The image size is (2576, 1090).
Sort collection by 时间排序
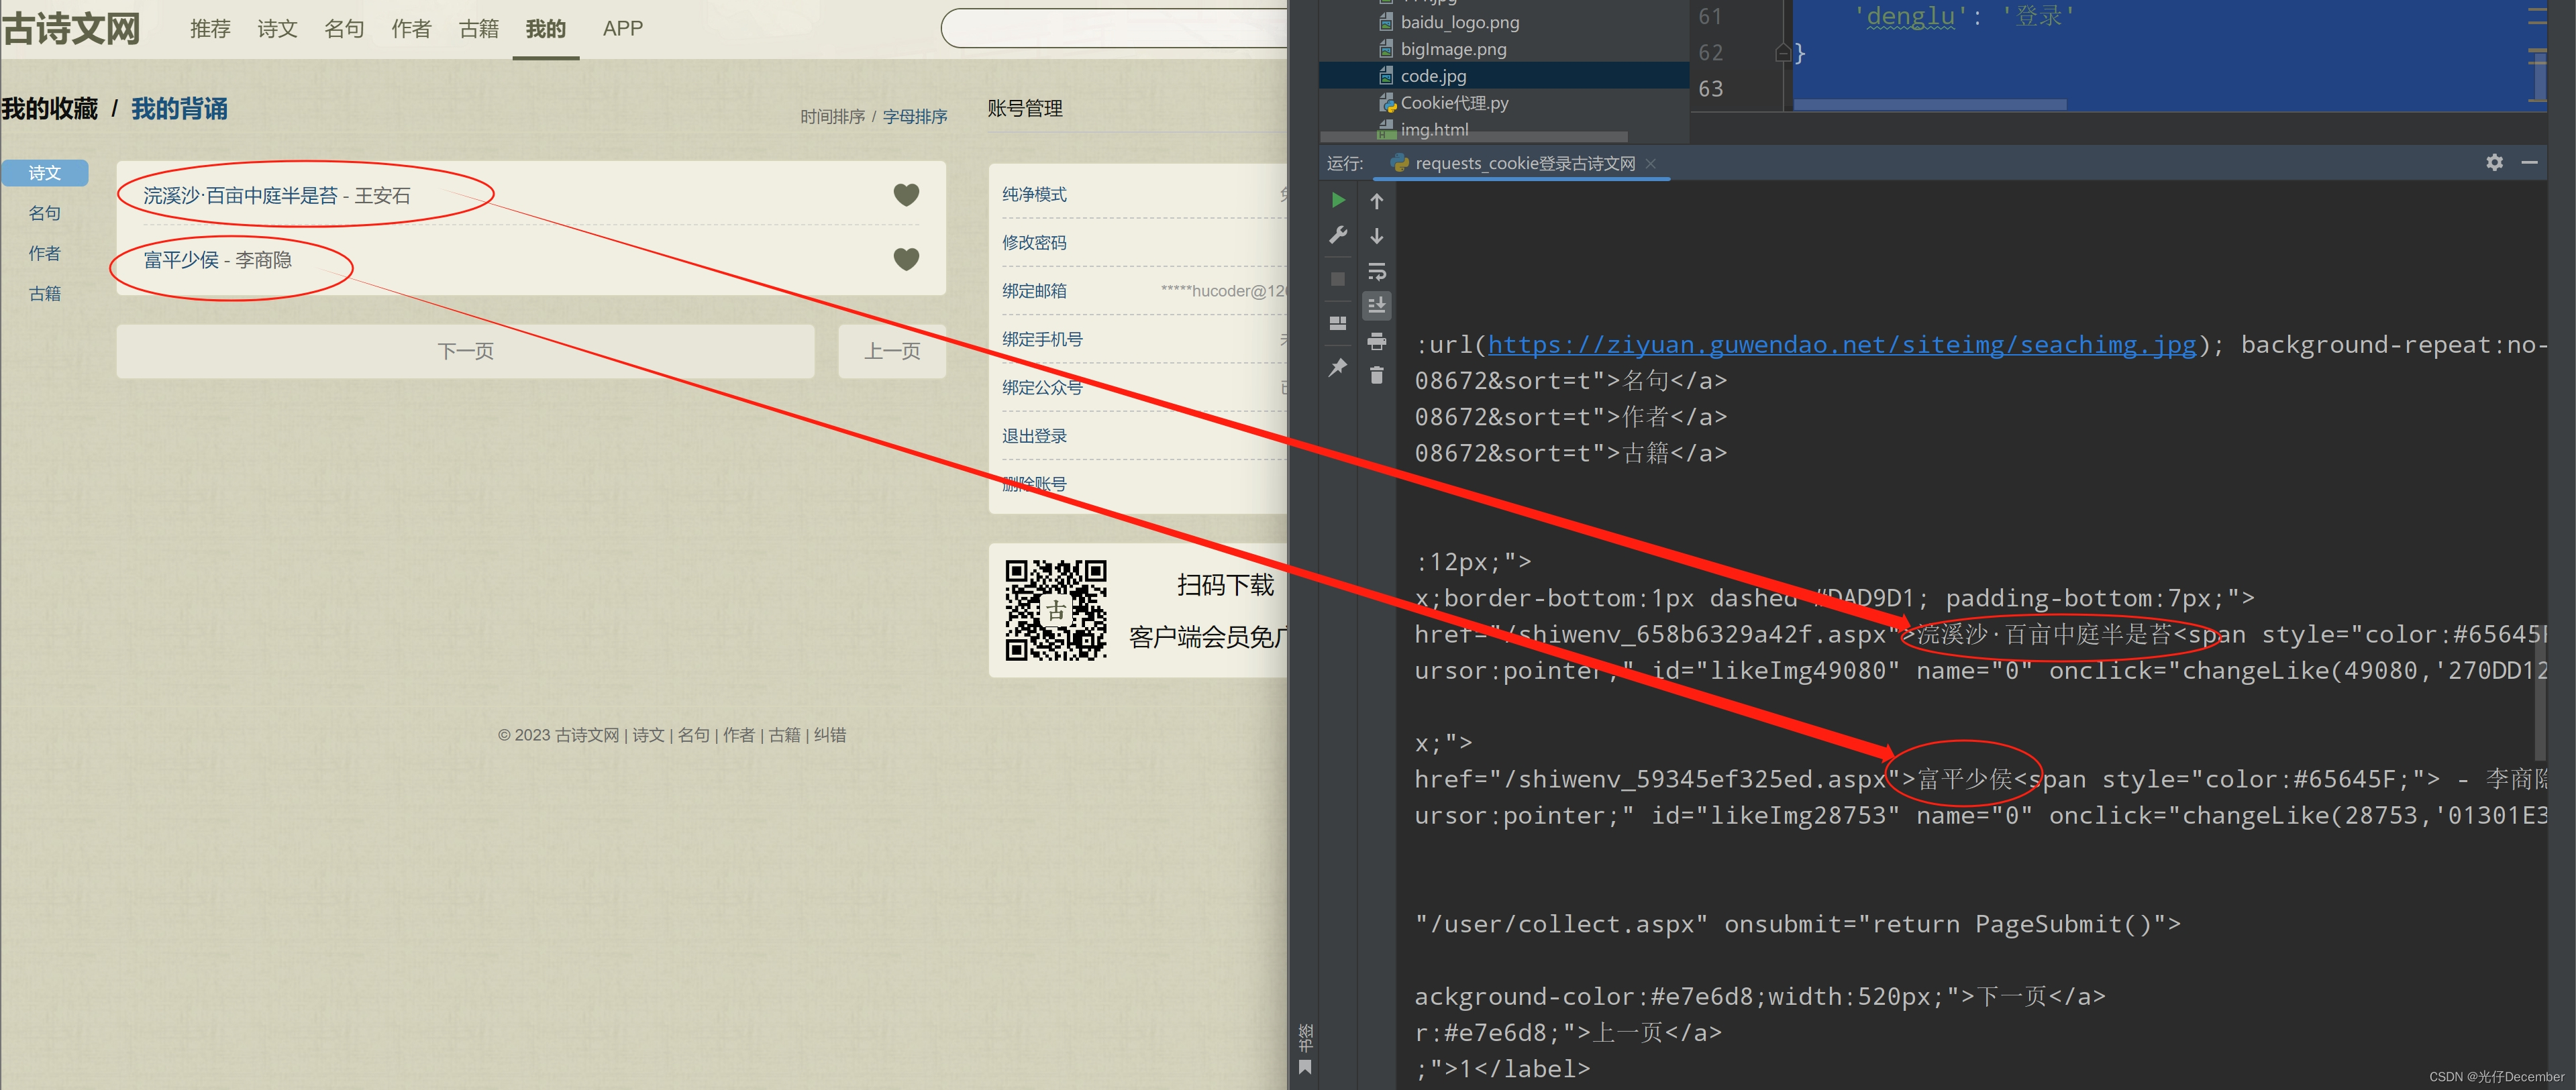tap(832, 117)
